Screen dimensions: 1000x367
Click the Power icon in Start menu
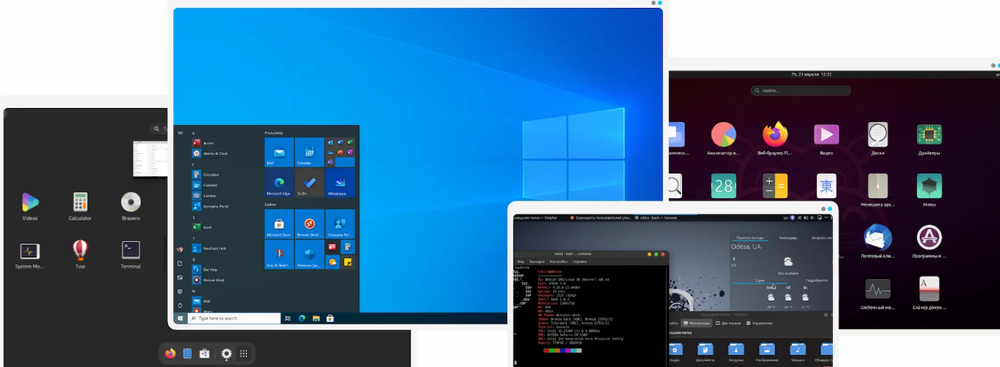[x=180, y=305]
